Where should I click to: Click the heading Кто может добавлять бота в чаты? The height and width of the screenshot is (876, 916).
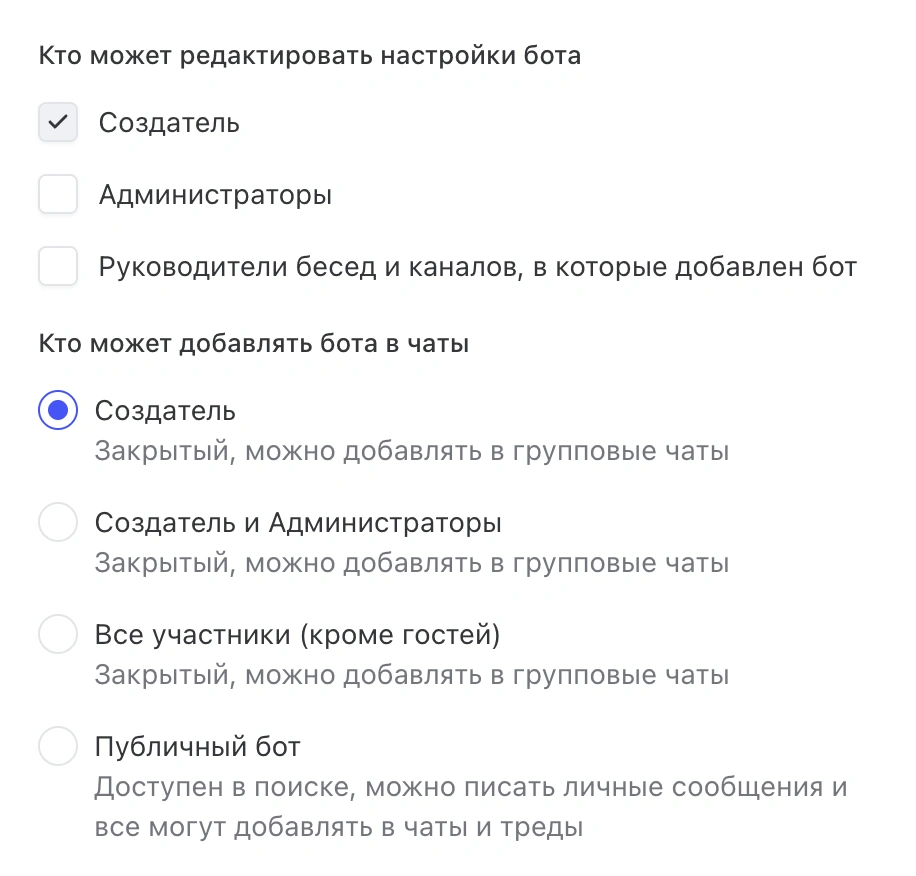tap(254, 344)
